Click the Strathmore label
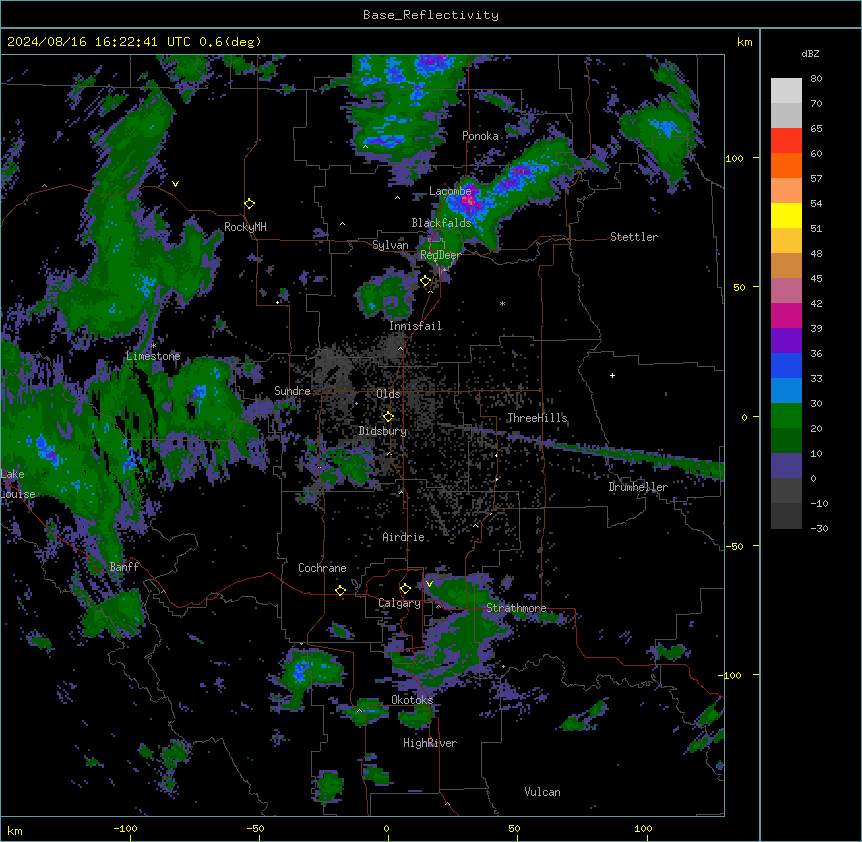862x842 pixels. point(516,608)
